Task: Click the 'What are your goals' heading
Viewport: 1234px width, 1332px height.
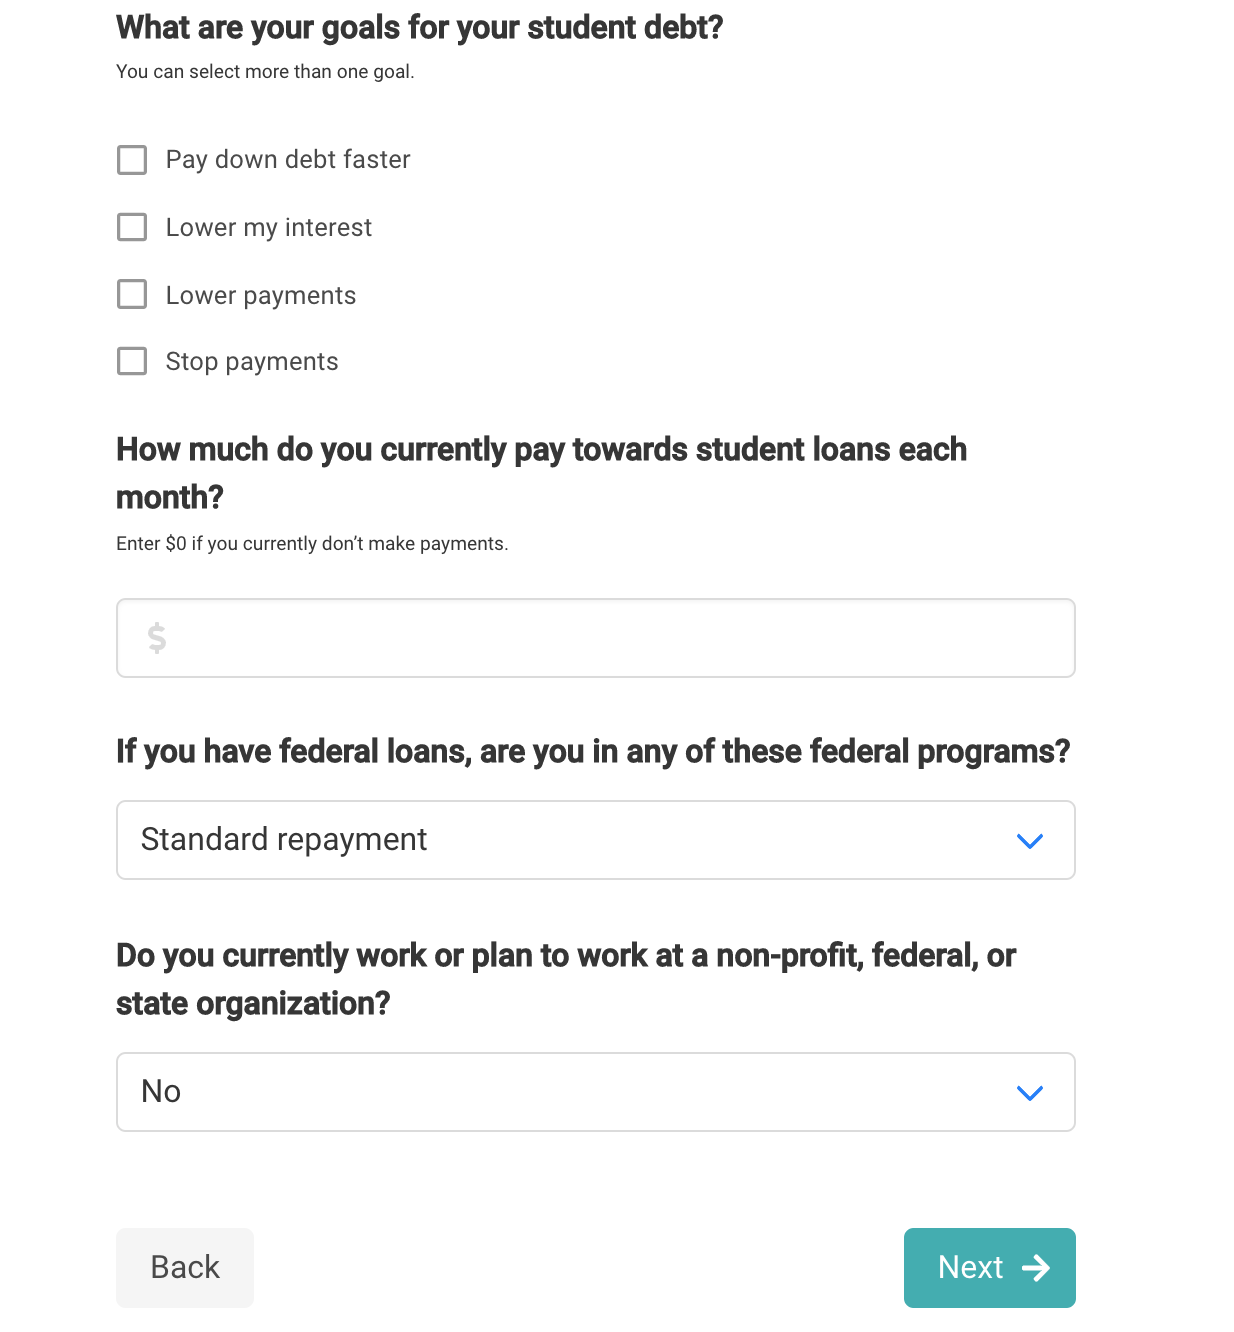Action: [x=419, y=28]
